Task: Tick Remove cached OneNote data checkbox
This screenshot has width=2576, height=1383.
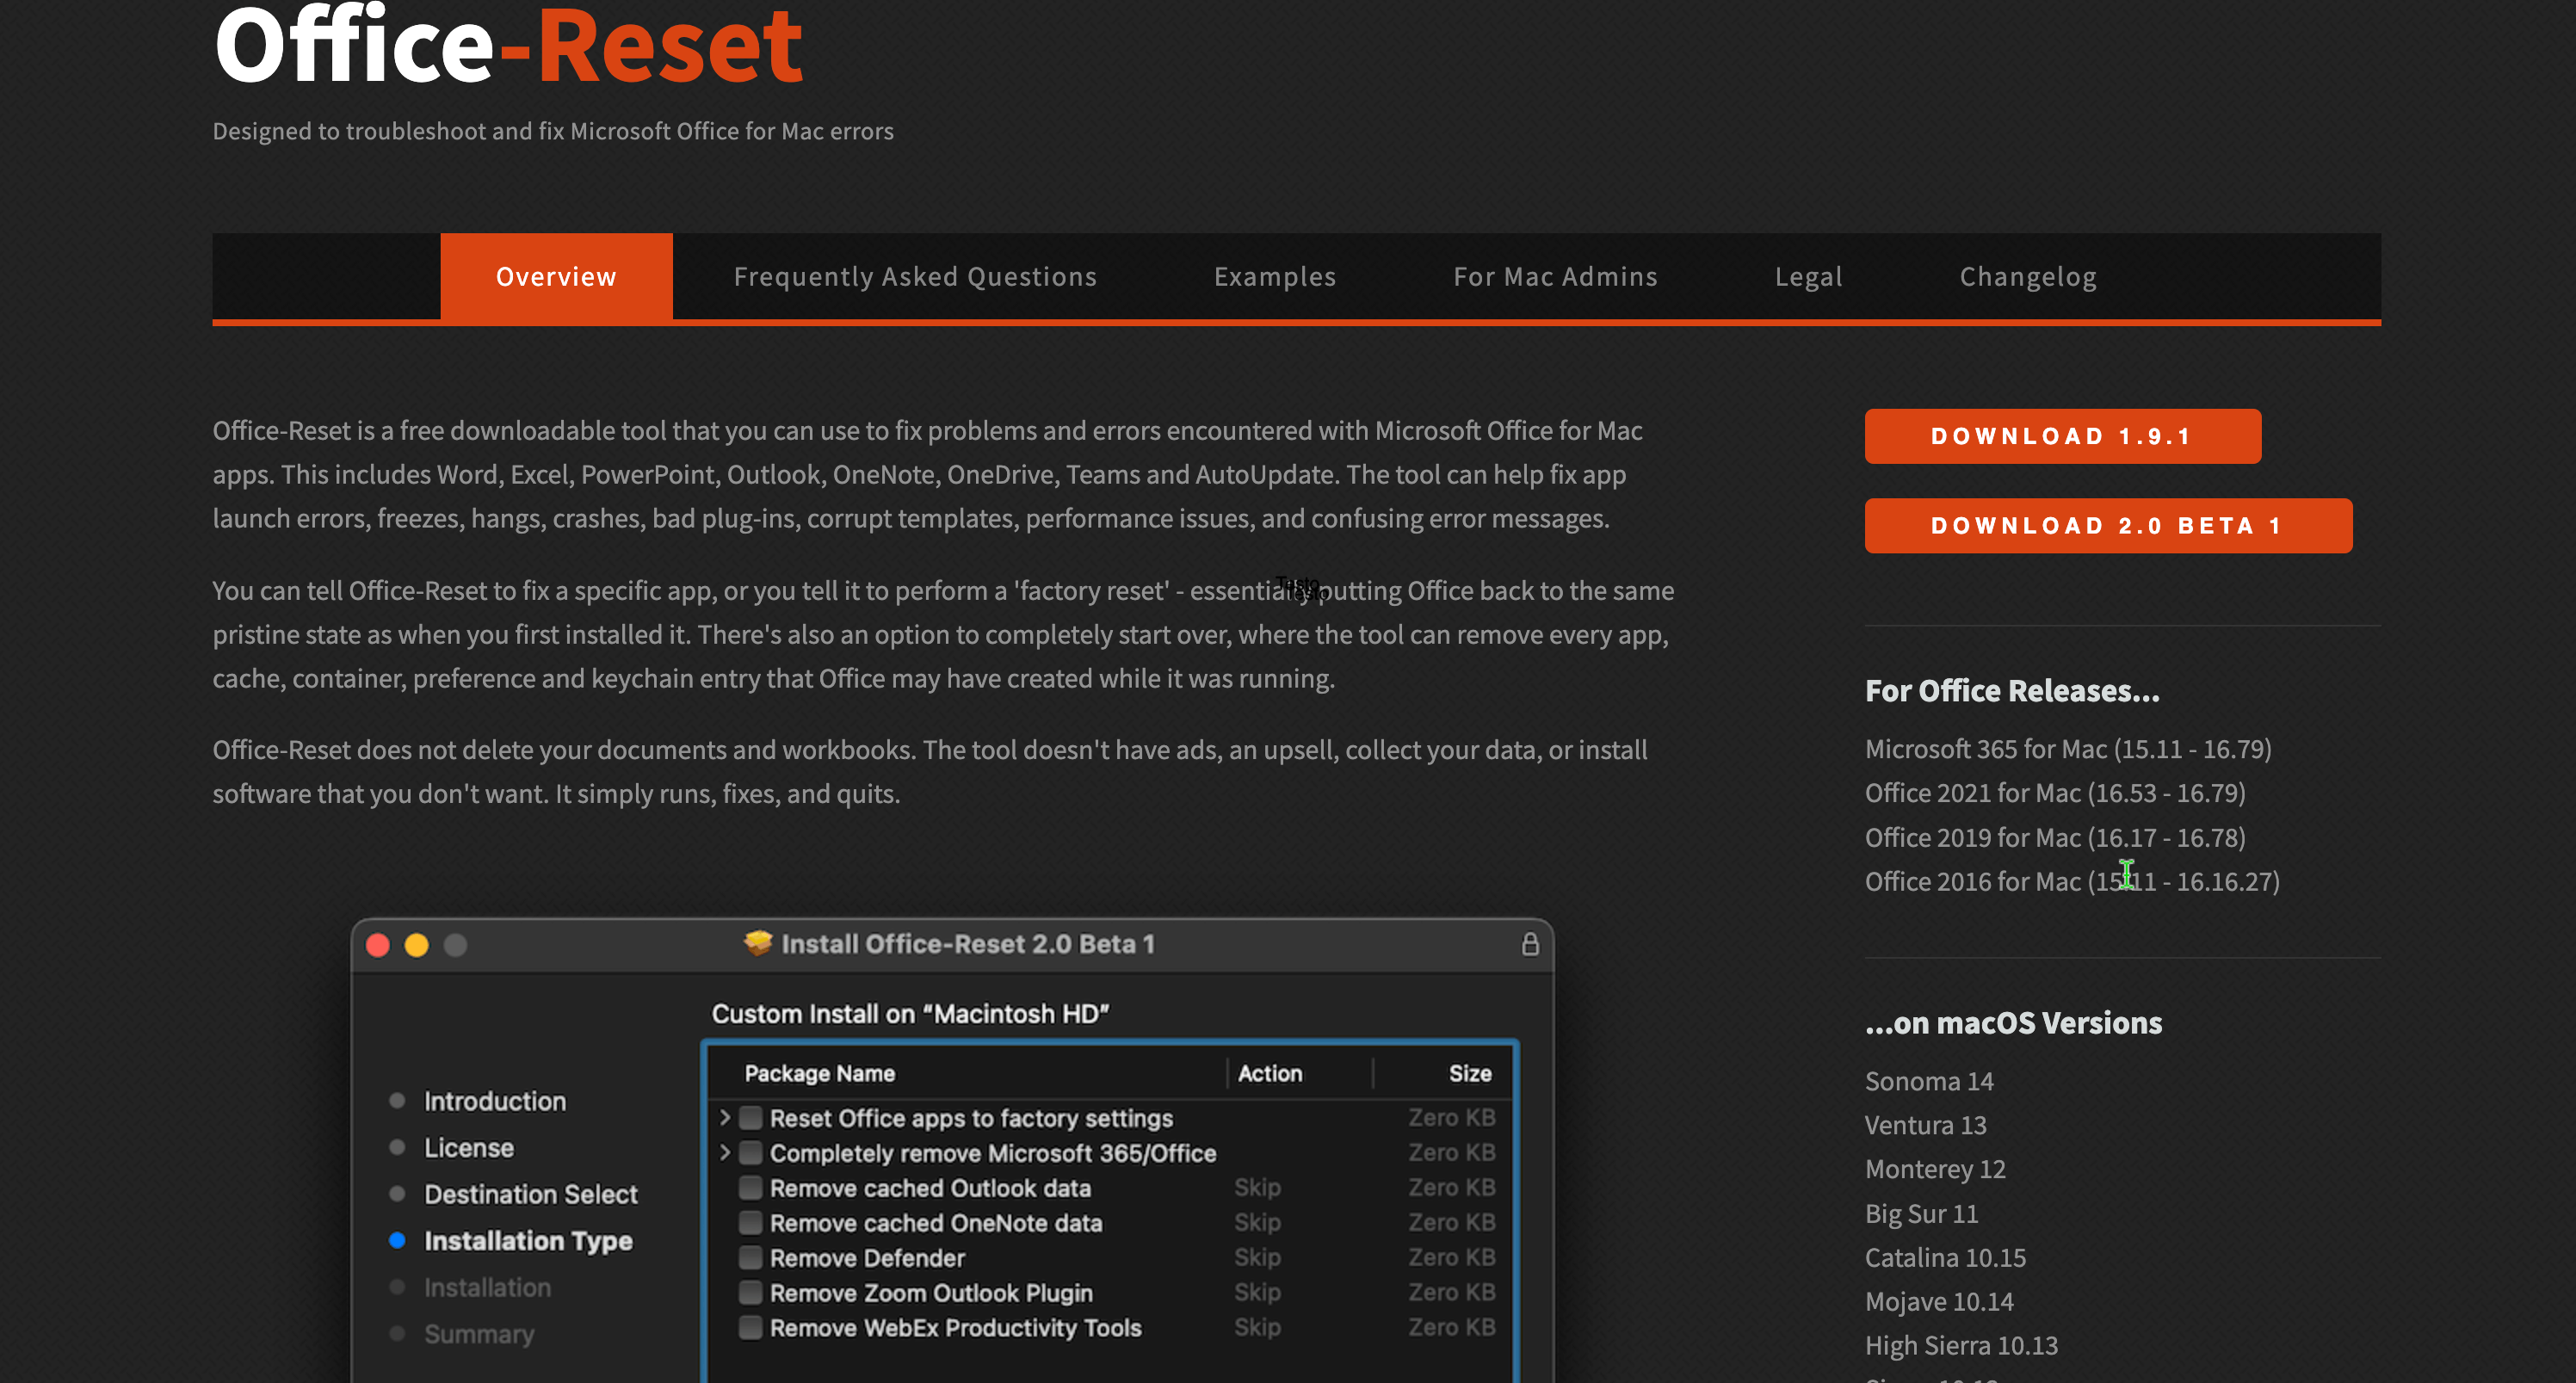Action: coord(750,1223)
